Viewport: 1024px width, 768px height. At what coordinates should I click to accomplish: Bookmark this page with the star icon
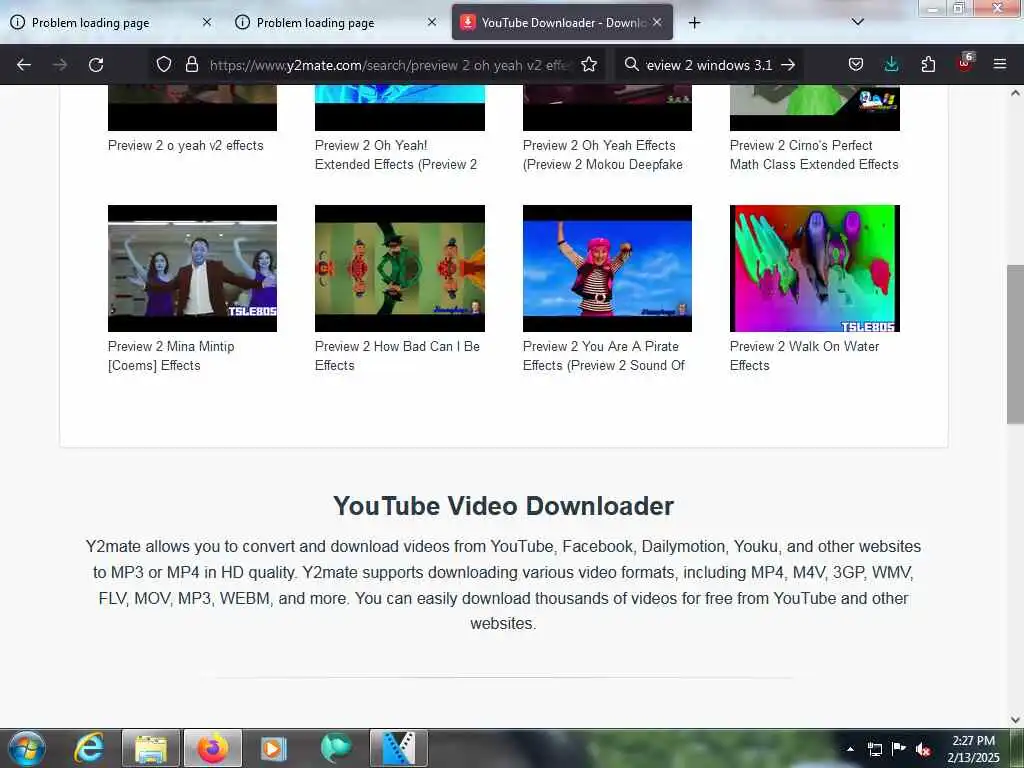589,64
